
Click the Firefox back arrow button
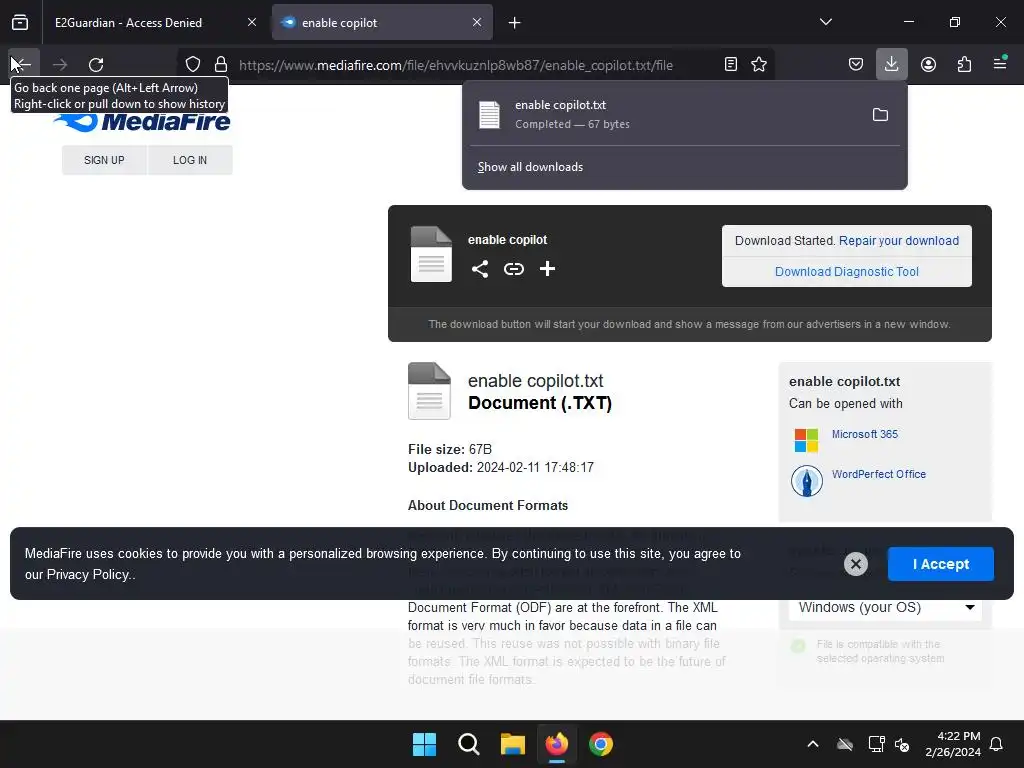[x=24, y=64]
